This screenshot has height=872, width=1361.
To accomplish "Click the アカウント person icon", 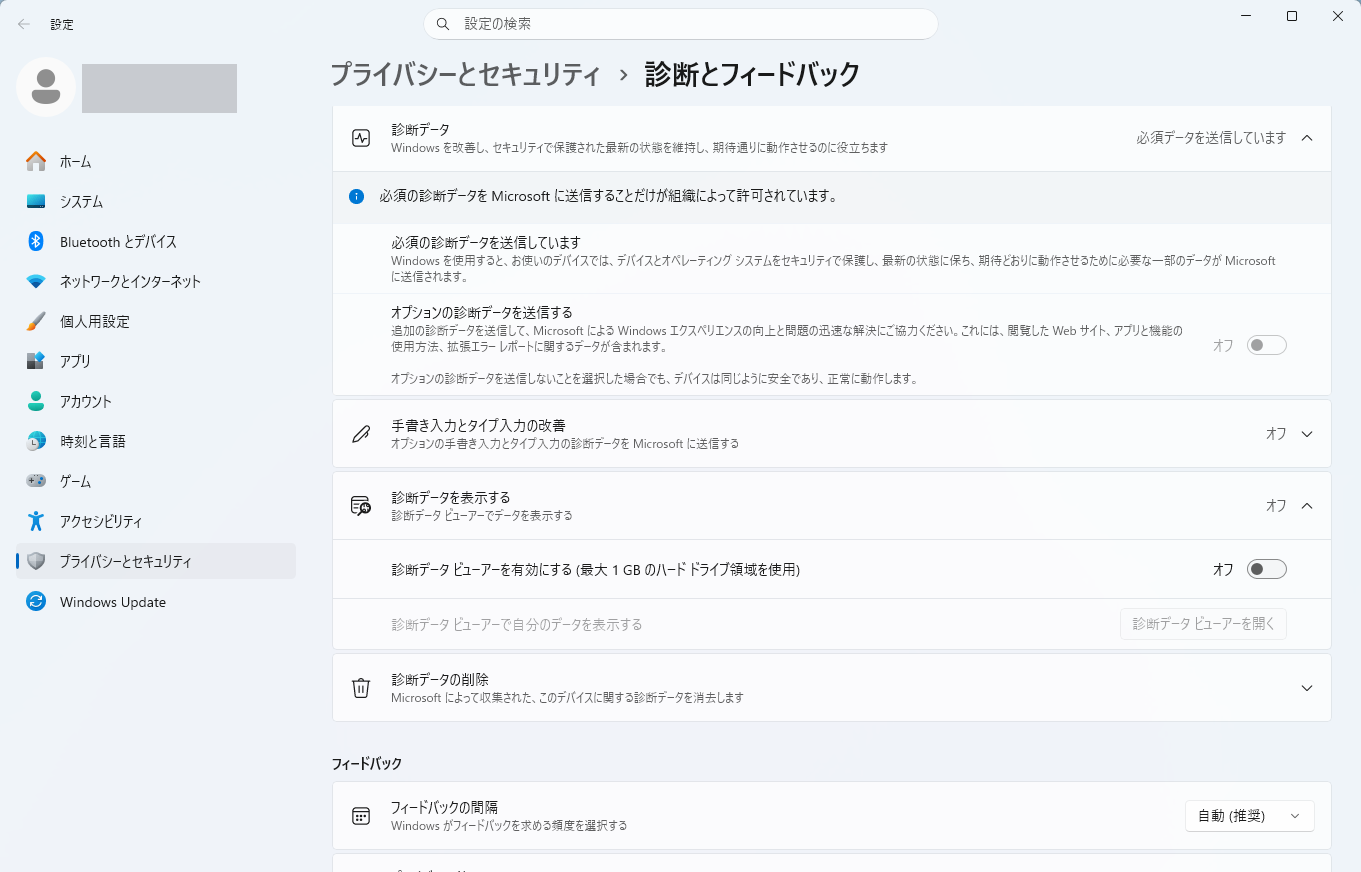I will pos(36,401).
